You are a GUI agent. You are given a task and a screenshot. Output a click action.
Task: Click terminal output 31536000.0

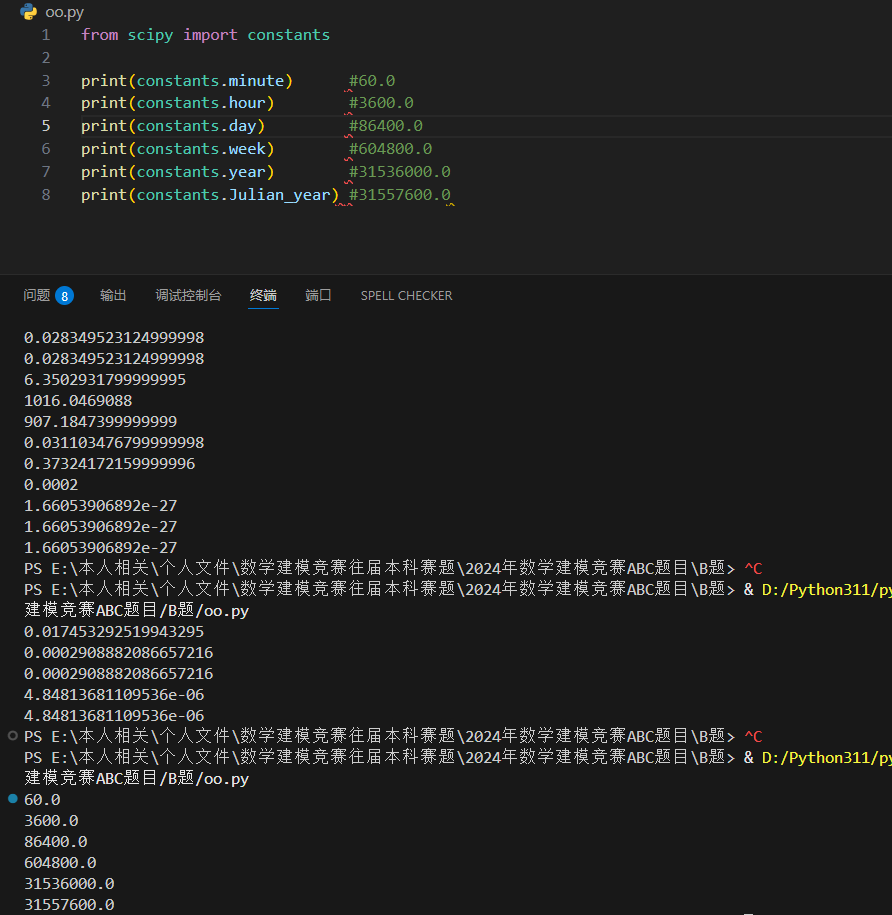tap(69, 884)
